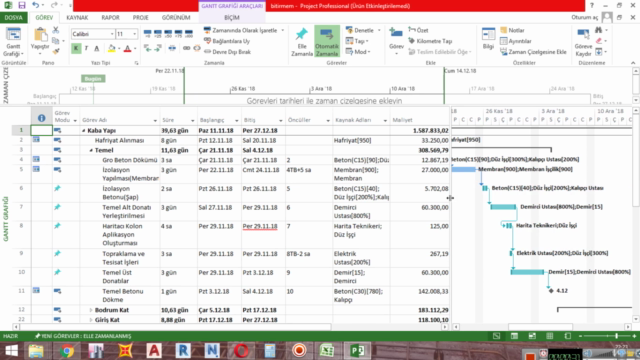Collapse the Kaba Yapı summary task

coord(84,131)
